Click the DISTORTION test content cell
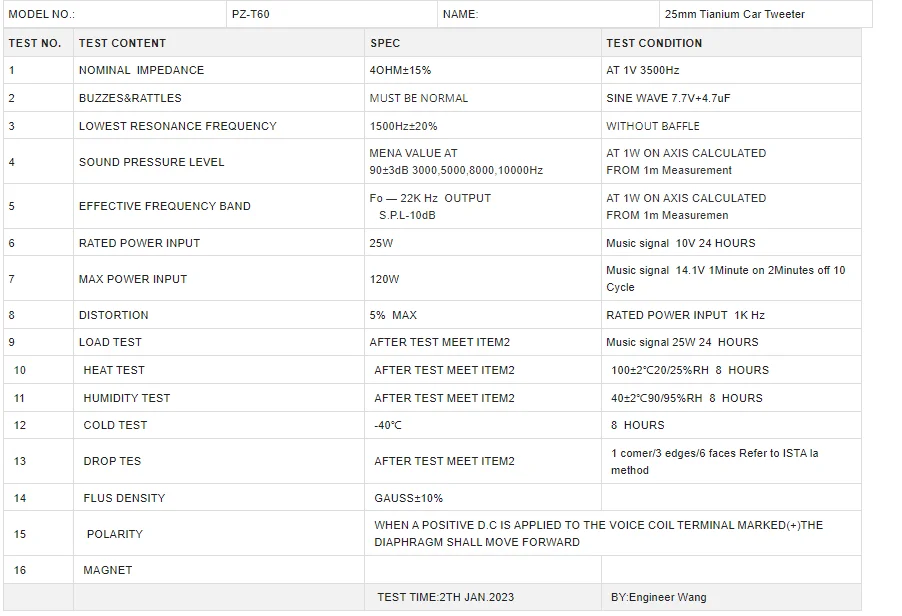Image resolution: width=902 pixels, height=616 pixels. click(219, 315)
